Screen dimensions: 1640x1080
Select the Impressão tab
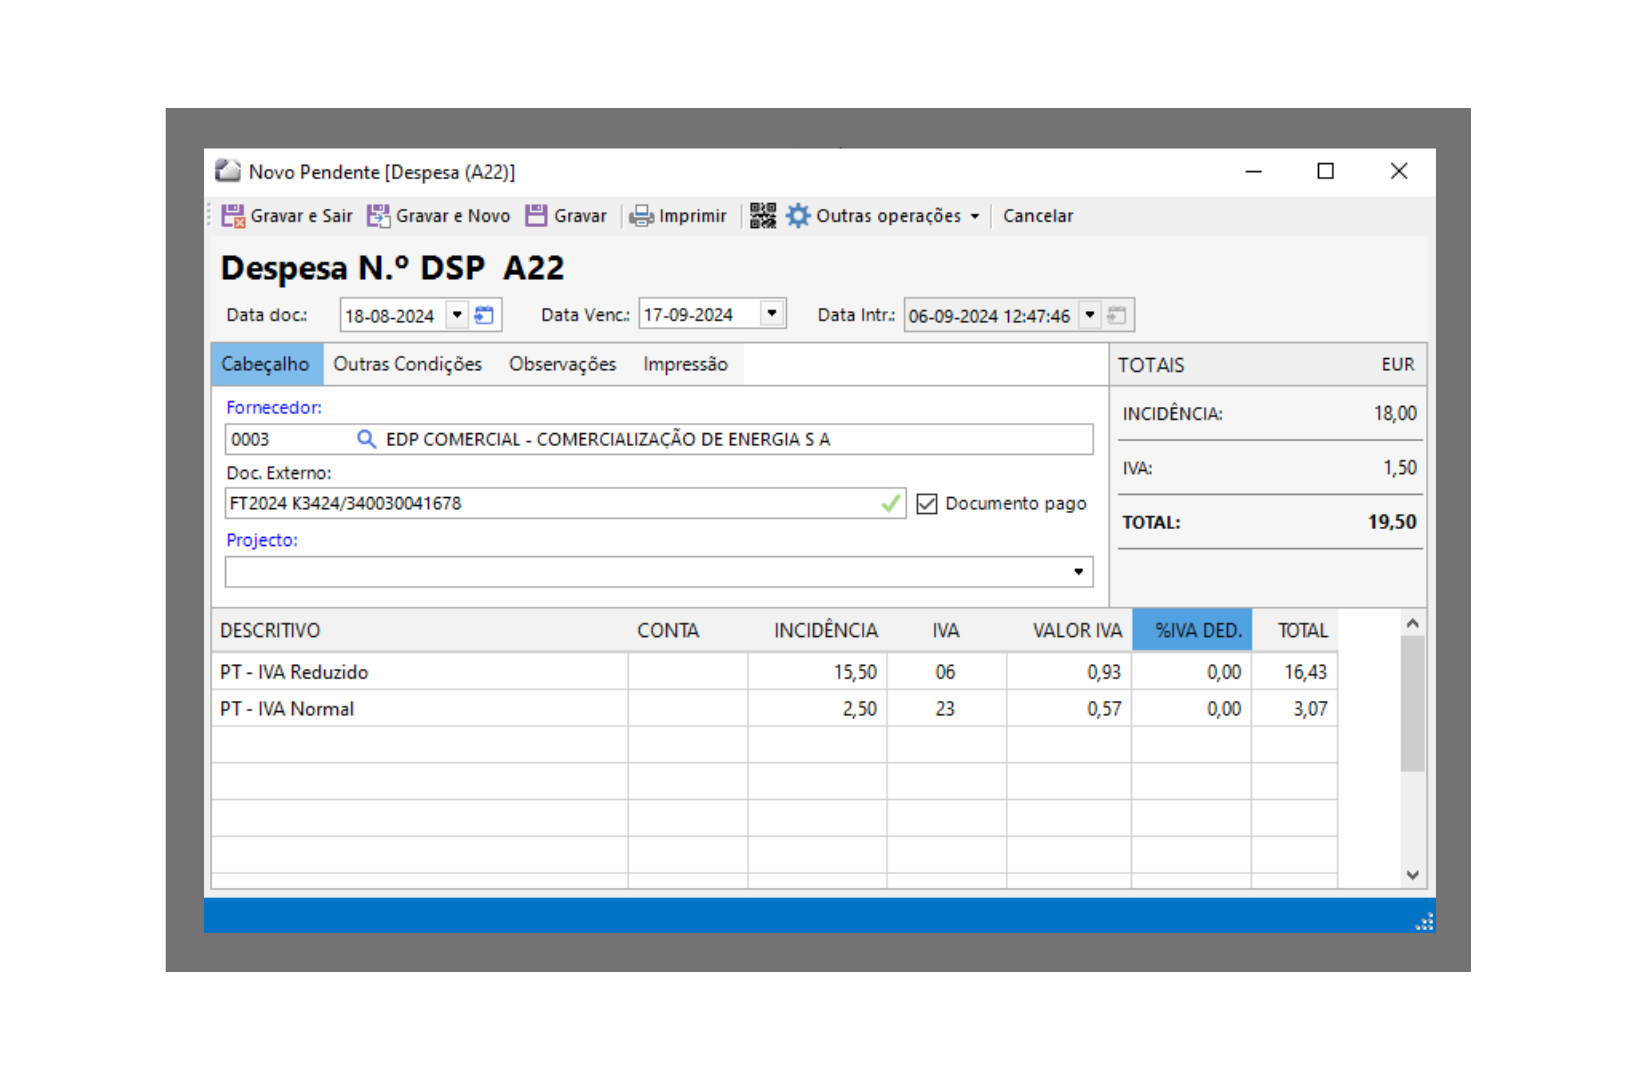click(685, 364)
